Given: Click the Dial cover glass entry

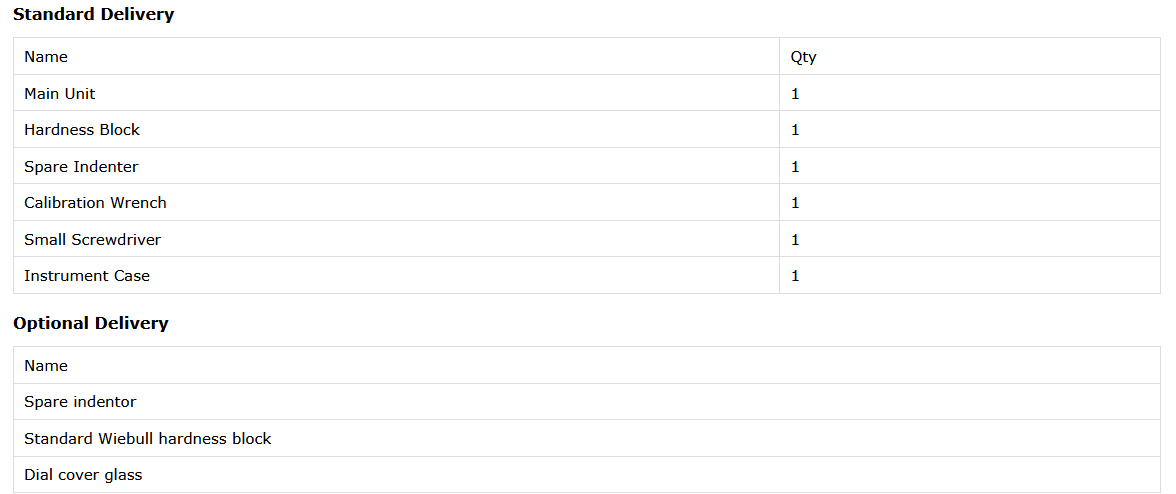Looking at the screenshot, I should [x=83, y=475].
